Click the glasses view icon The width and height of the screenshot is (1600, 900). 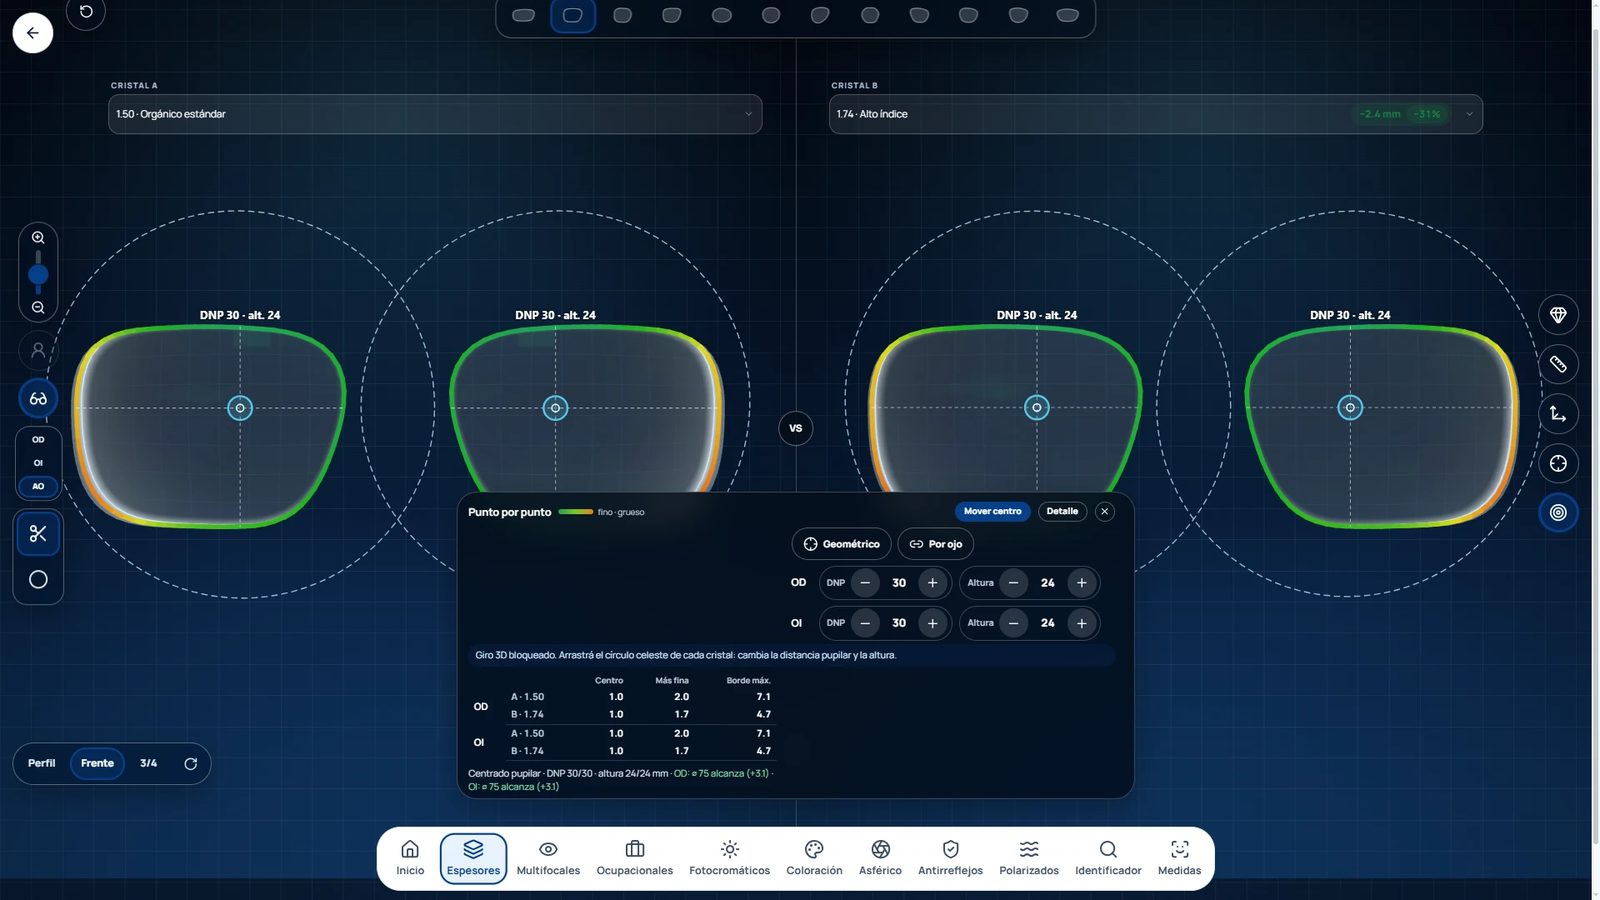click(38, 398)
